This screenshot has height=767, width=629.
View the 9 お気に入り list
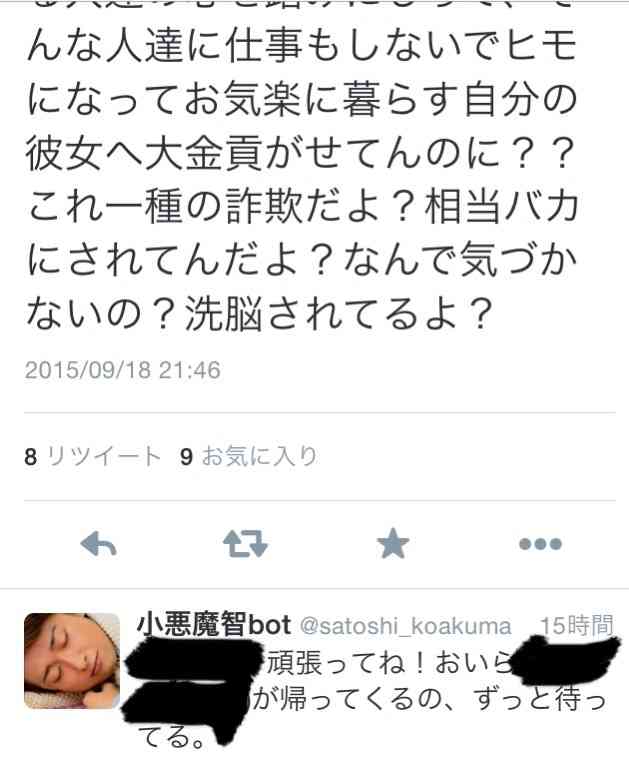click(249, 456)
